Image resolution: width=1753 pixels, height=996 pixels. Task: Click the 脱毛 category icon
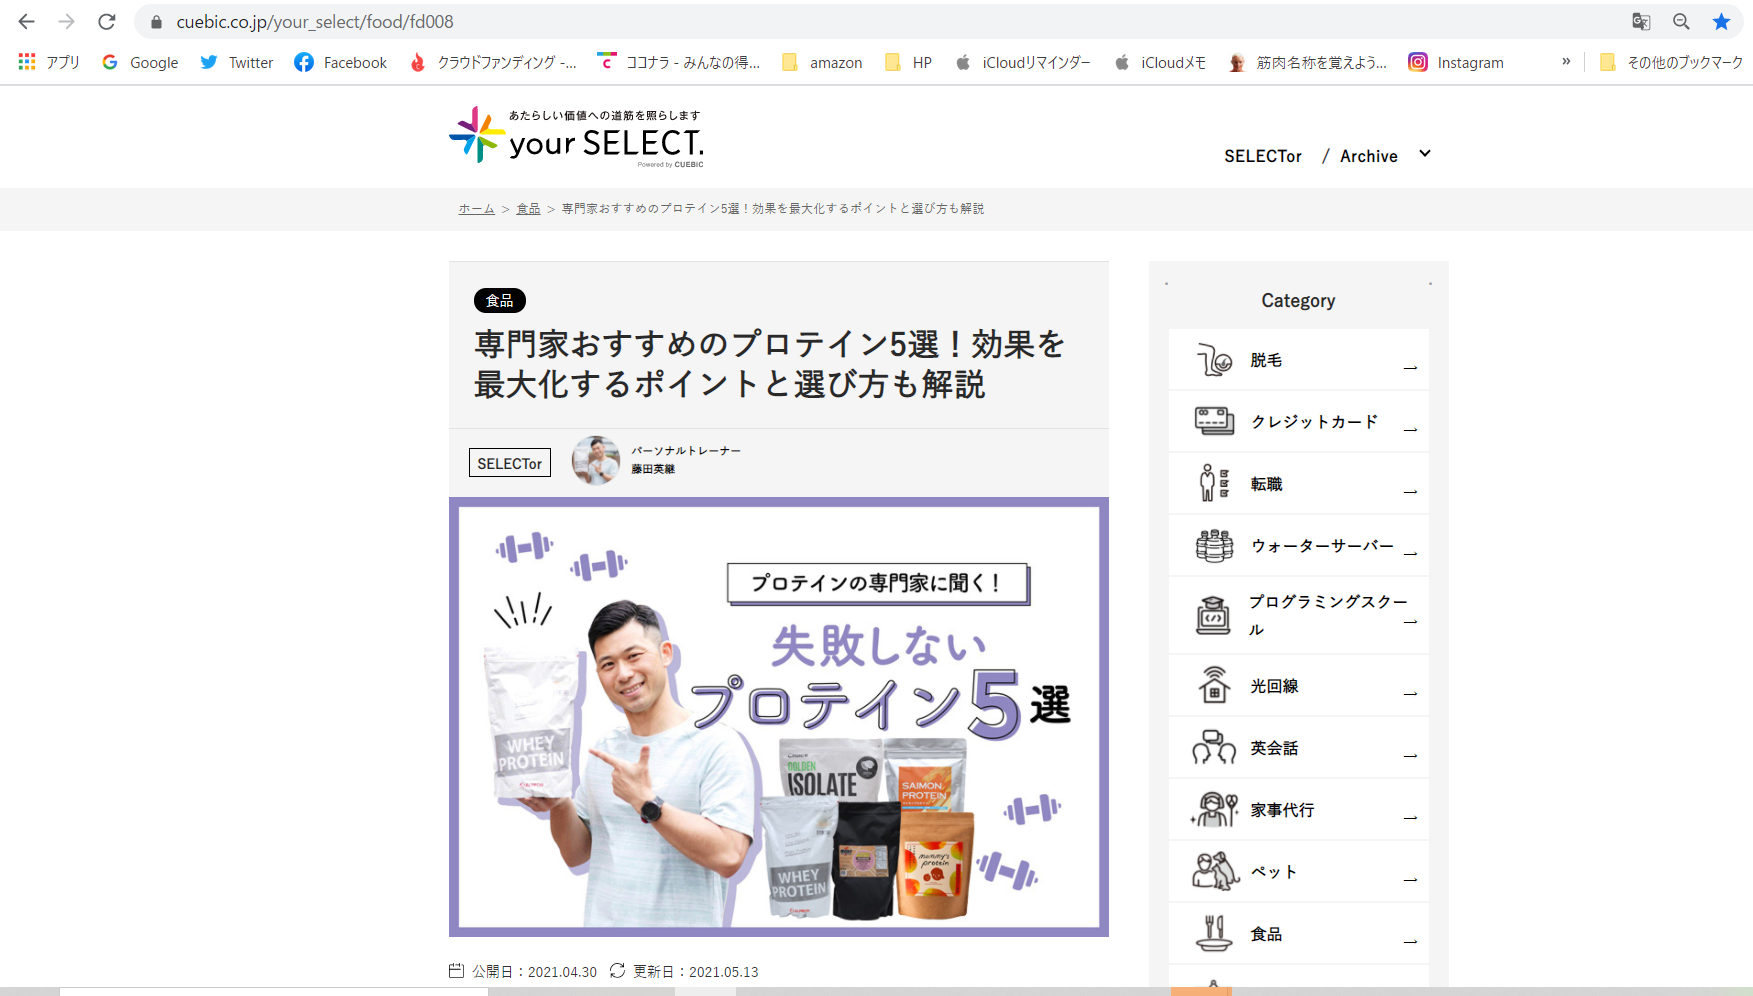coord(1214,360)
